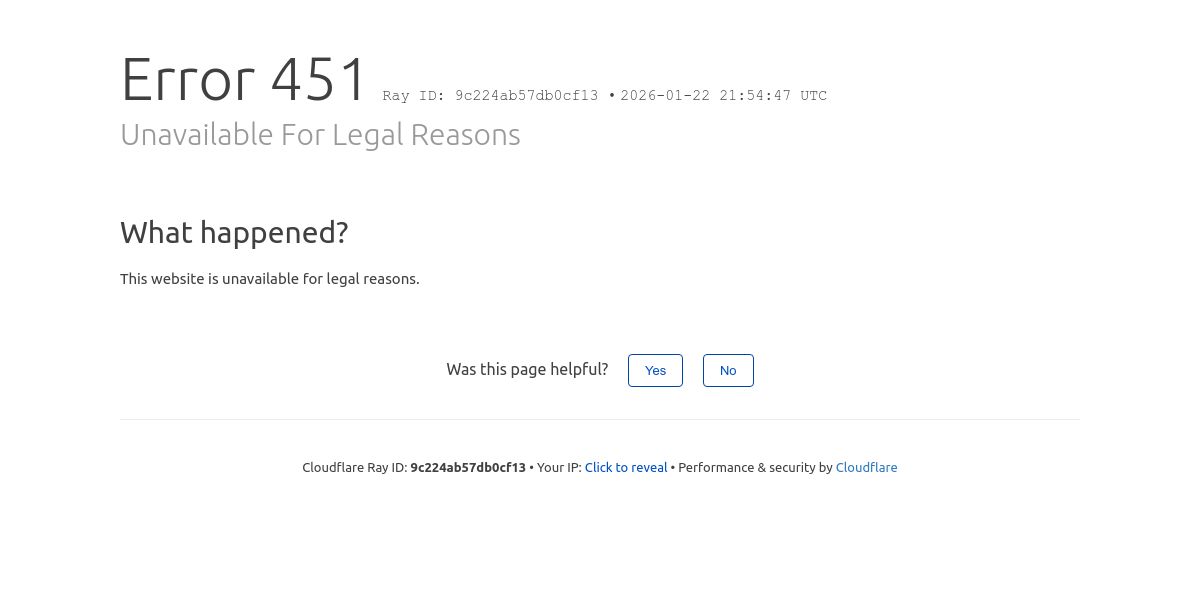Select the header Ray ID monospace text
Image resolution: width=1200 pixels, height=600 pixels.
coord(490,96)
